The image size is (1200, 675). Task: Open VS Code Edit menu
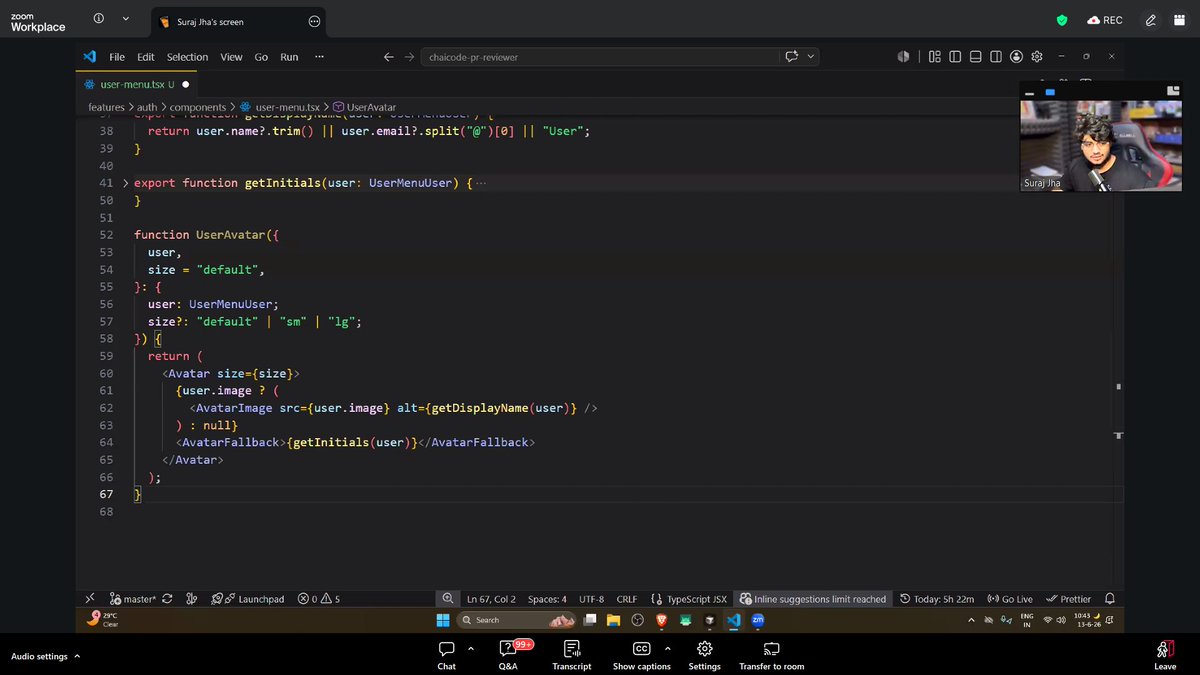point(146,57)
